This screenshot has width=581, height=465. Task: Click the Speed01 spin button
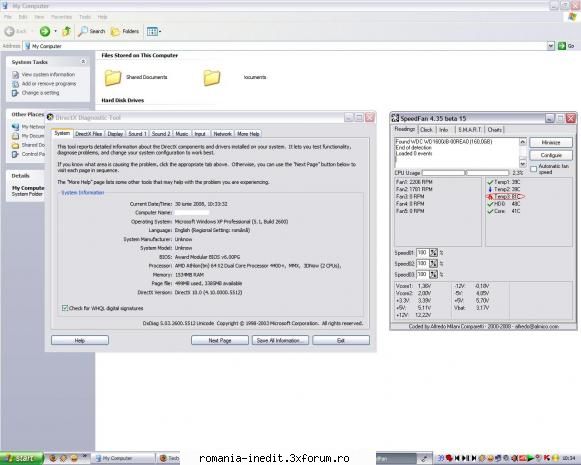(433, 253)
